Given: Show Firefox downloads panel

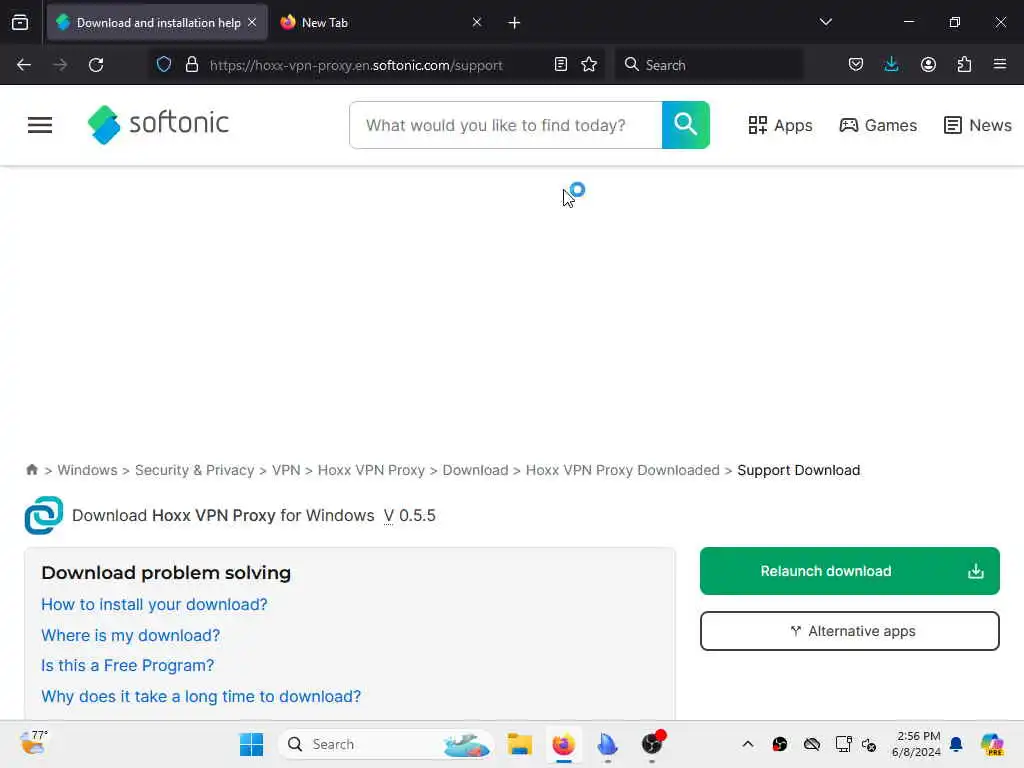Looking at the screenshot, I should pyautogui.click(x=891, y=64).
